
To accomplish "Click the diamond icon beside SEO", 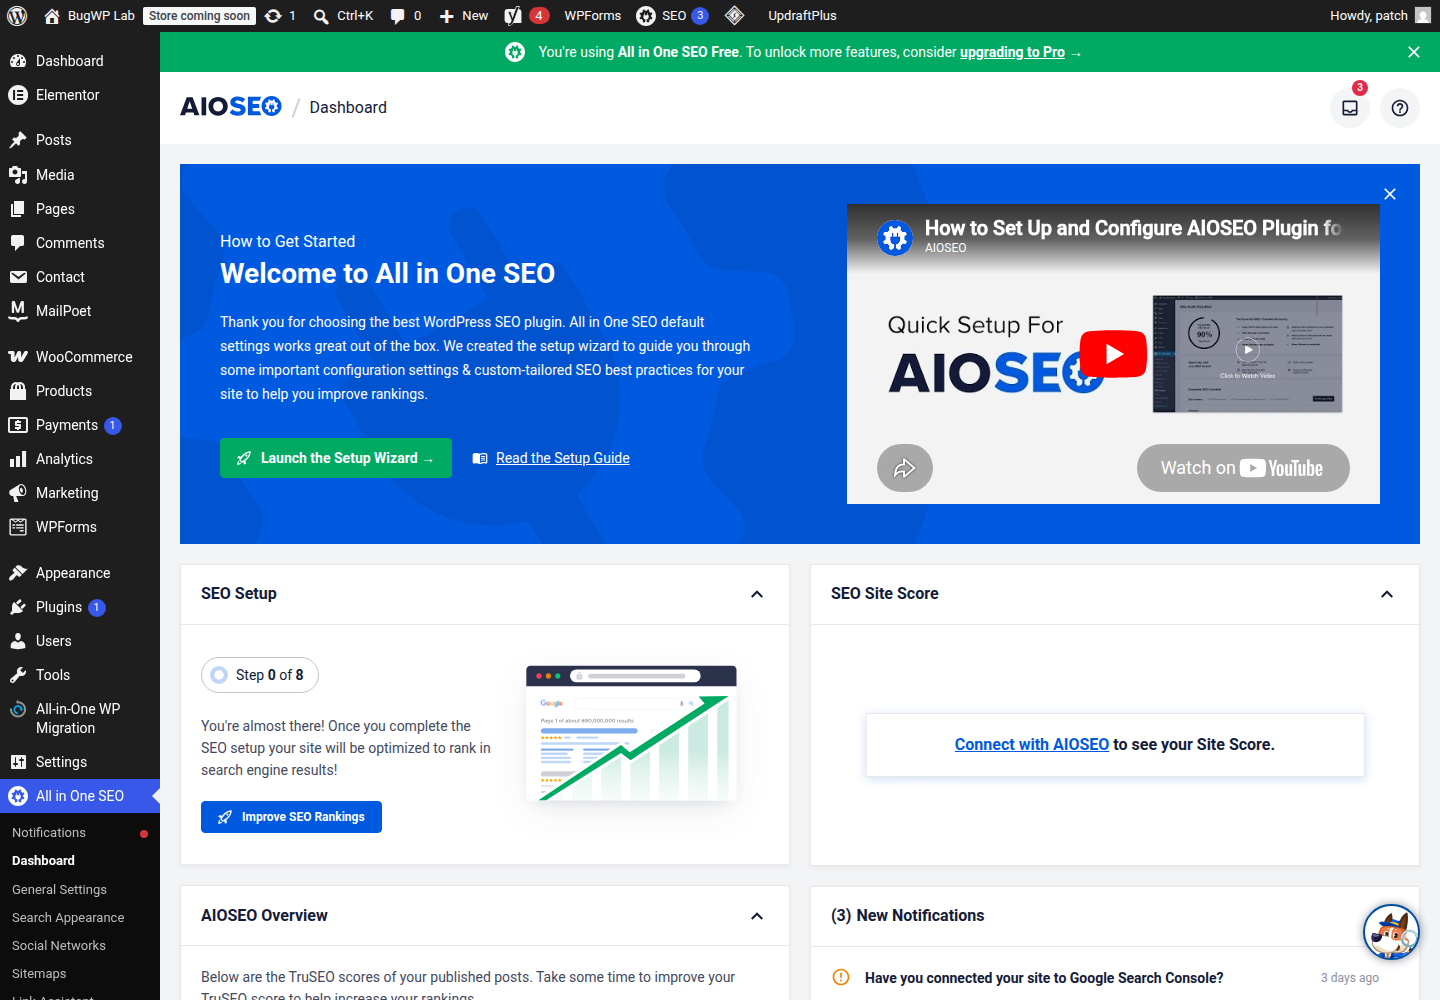I will click(x=734, y=16).
